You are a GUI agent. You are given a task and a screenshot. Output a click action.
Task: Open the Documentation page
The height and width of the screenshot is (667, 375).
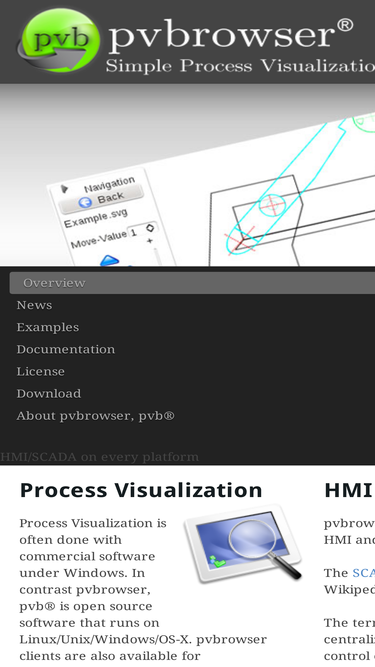pos(66,349)
